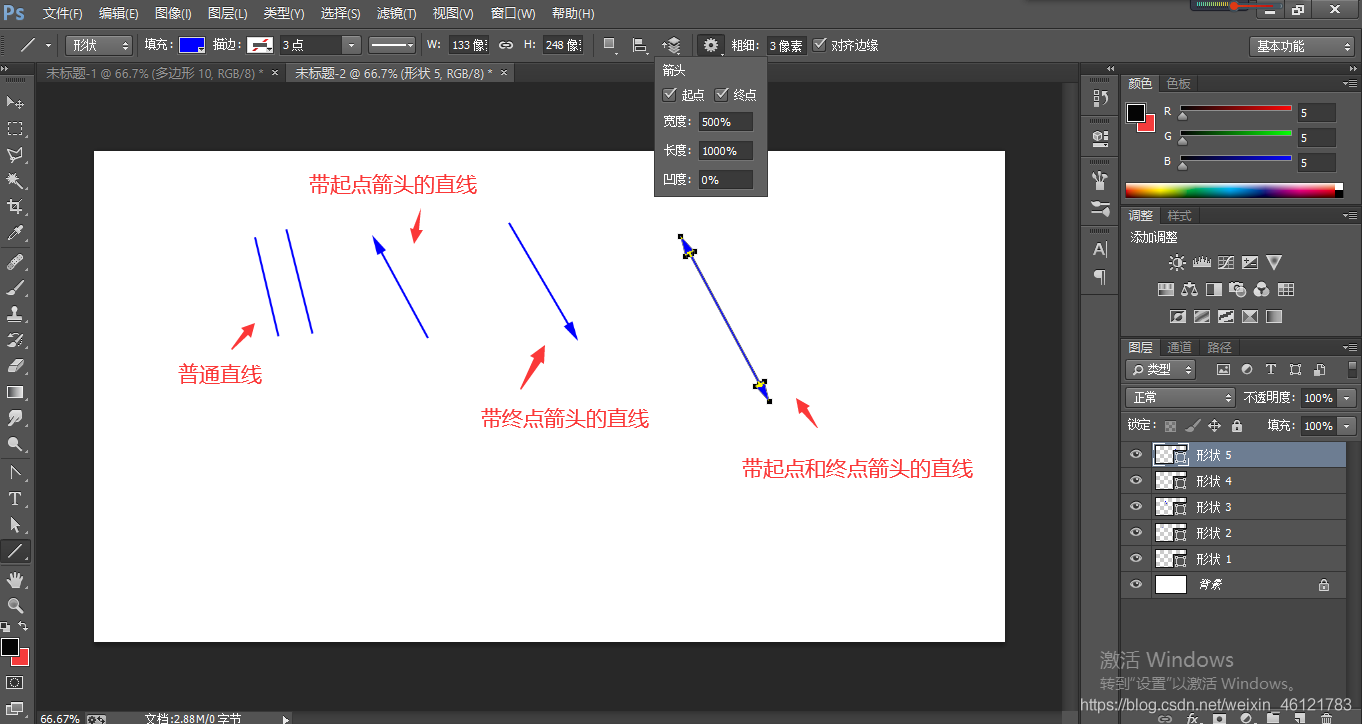Screen dimensions: 1362x724
Task: Toggle the 对齐边缘 checkbox
Action: 820,44
